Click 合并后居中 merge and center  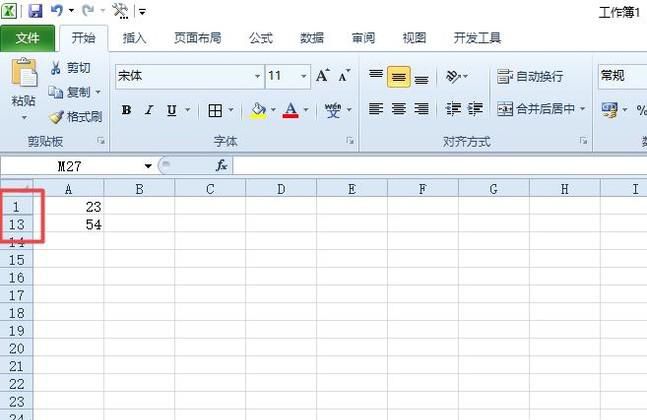tap(536, 109)
